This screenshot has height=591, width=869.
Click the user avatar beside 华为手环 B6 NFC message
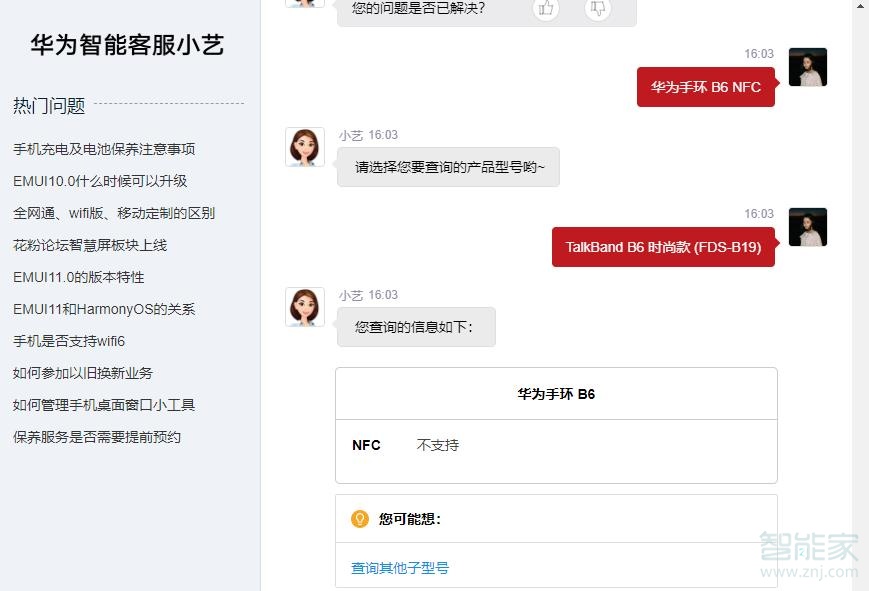coord(807,66)
